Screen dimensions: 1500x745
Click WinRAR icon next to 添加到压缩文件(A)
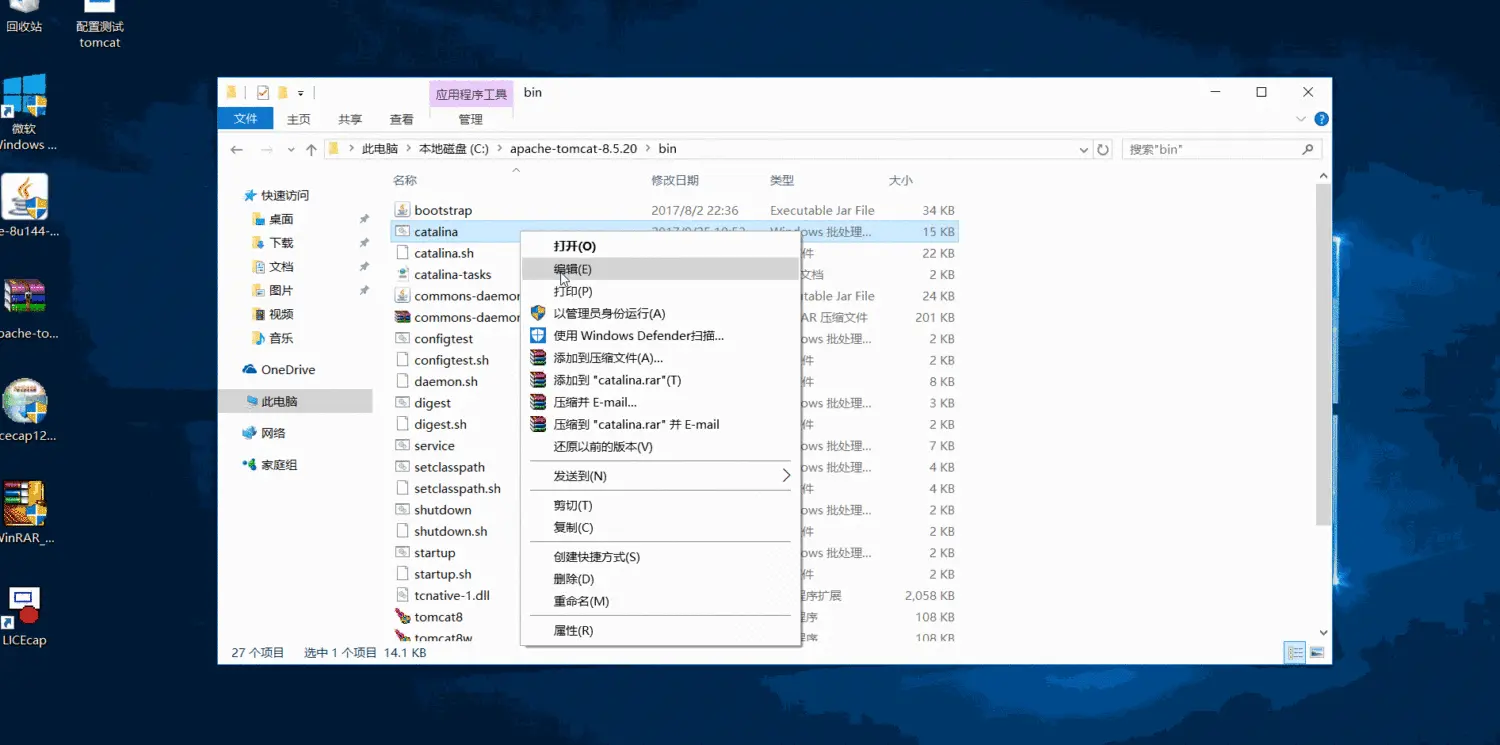(538, 358)
